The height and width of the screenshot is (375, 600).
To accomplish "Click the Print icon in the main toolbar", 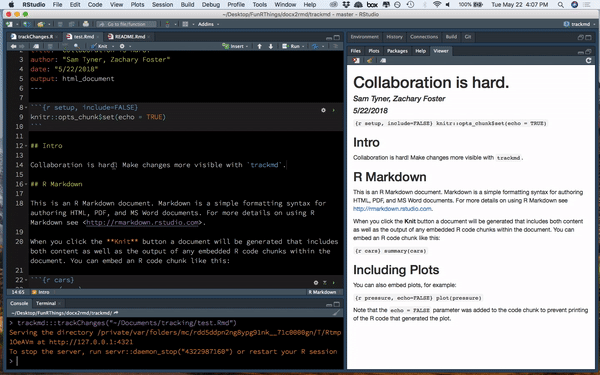I will [x=86, y=24].
